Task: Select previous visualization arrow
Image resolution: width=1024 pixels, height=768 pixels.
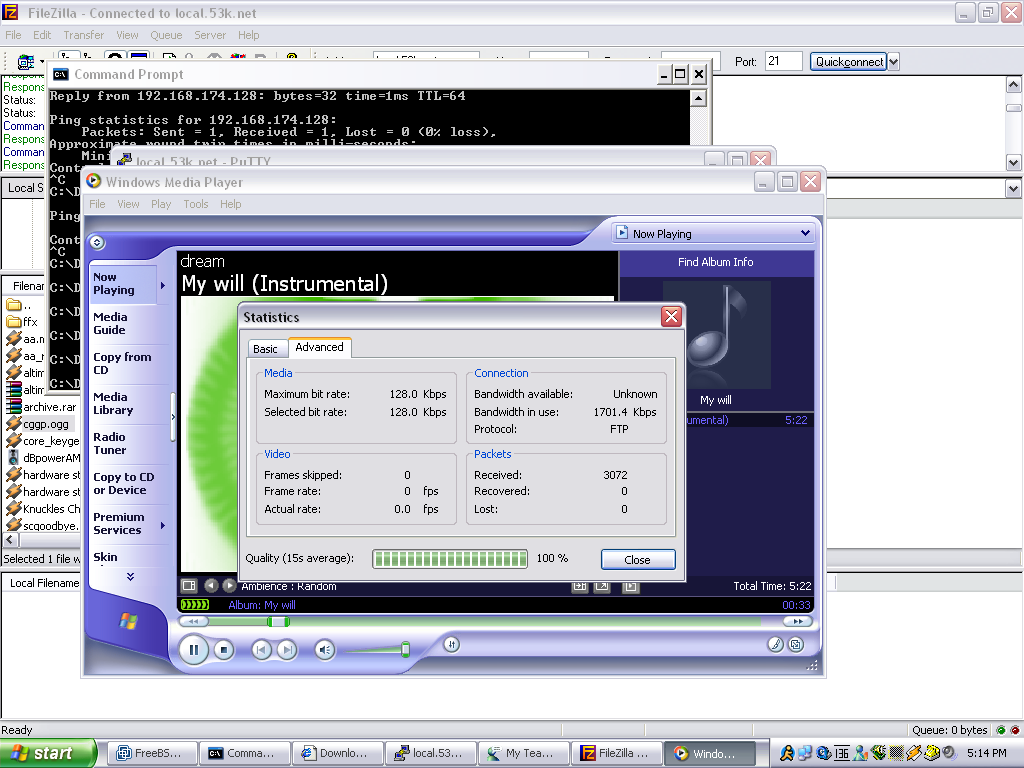Action: [211, 586]
